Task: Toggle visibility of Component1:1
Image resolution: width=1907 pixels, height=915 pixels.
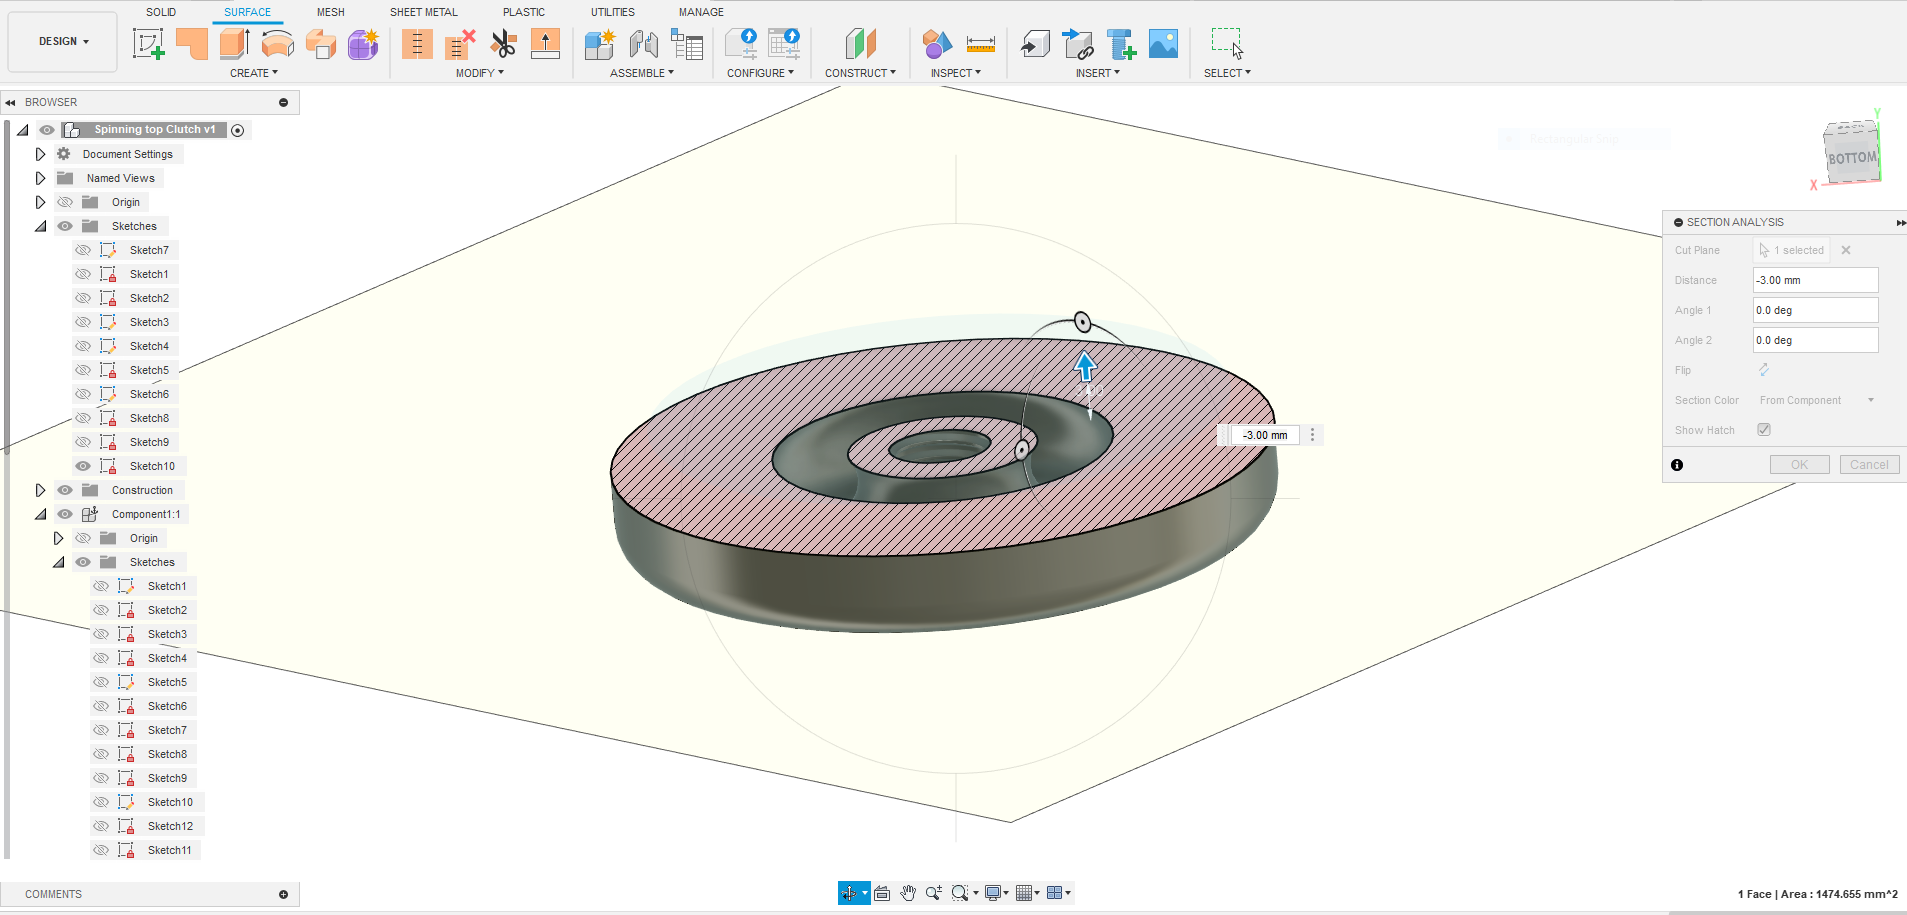Action: click(65, 514)
